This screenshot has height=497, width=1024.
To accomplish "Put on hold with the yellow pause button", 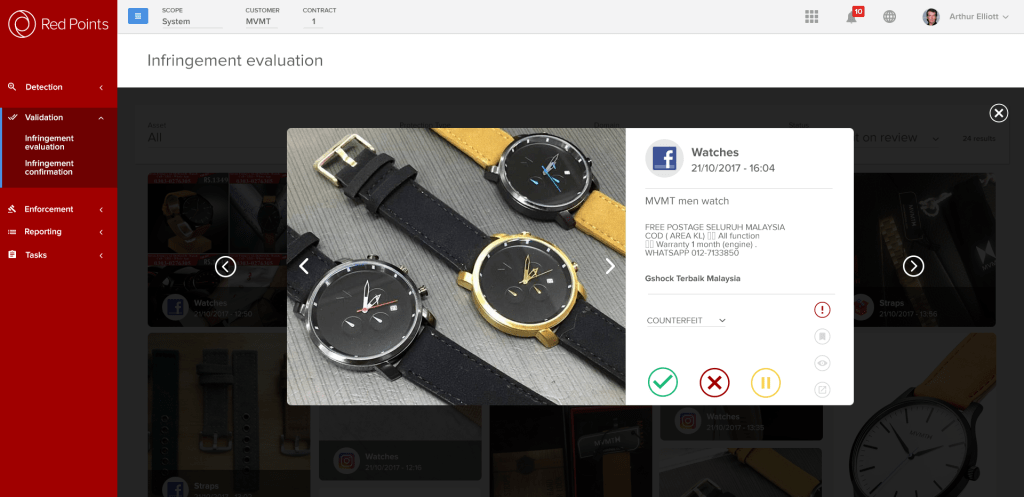I will (766, 382).
